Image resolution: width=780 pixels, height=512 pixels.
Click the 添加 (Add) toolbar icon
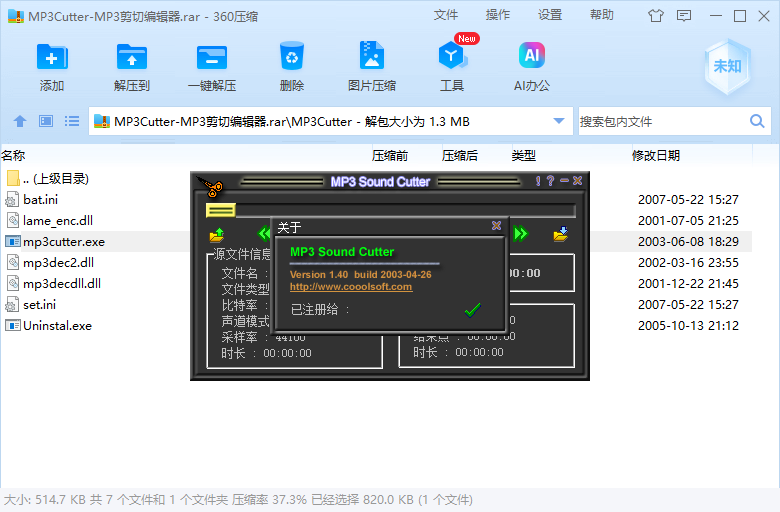[52, 57]
